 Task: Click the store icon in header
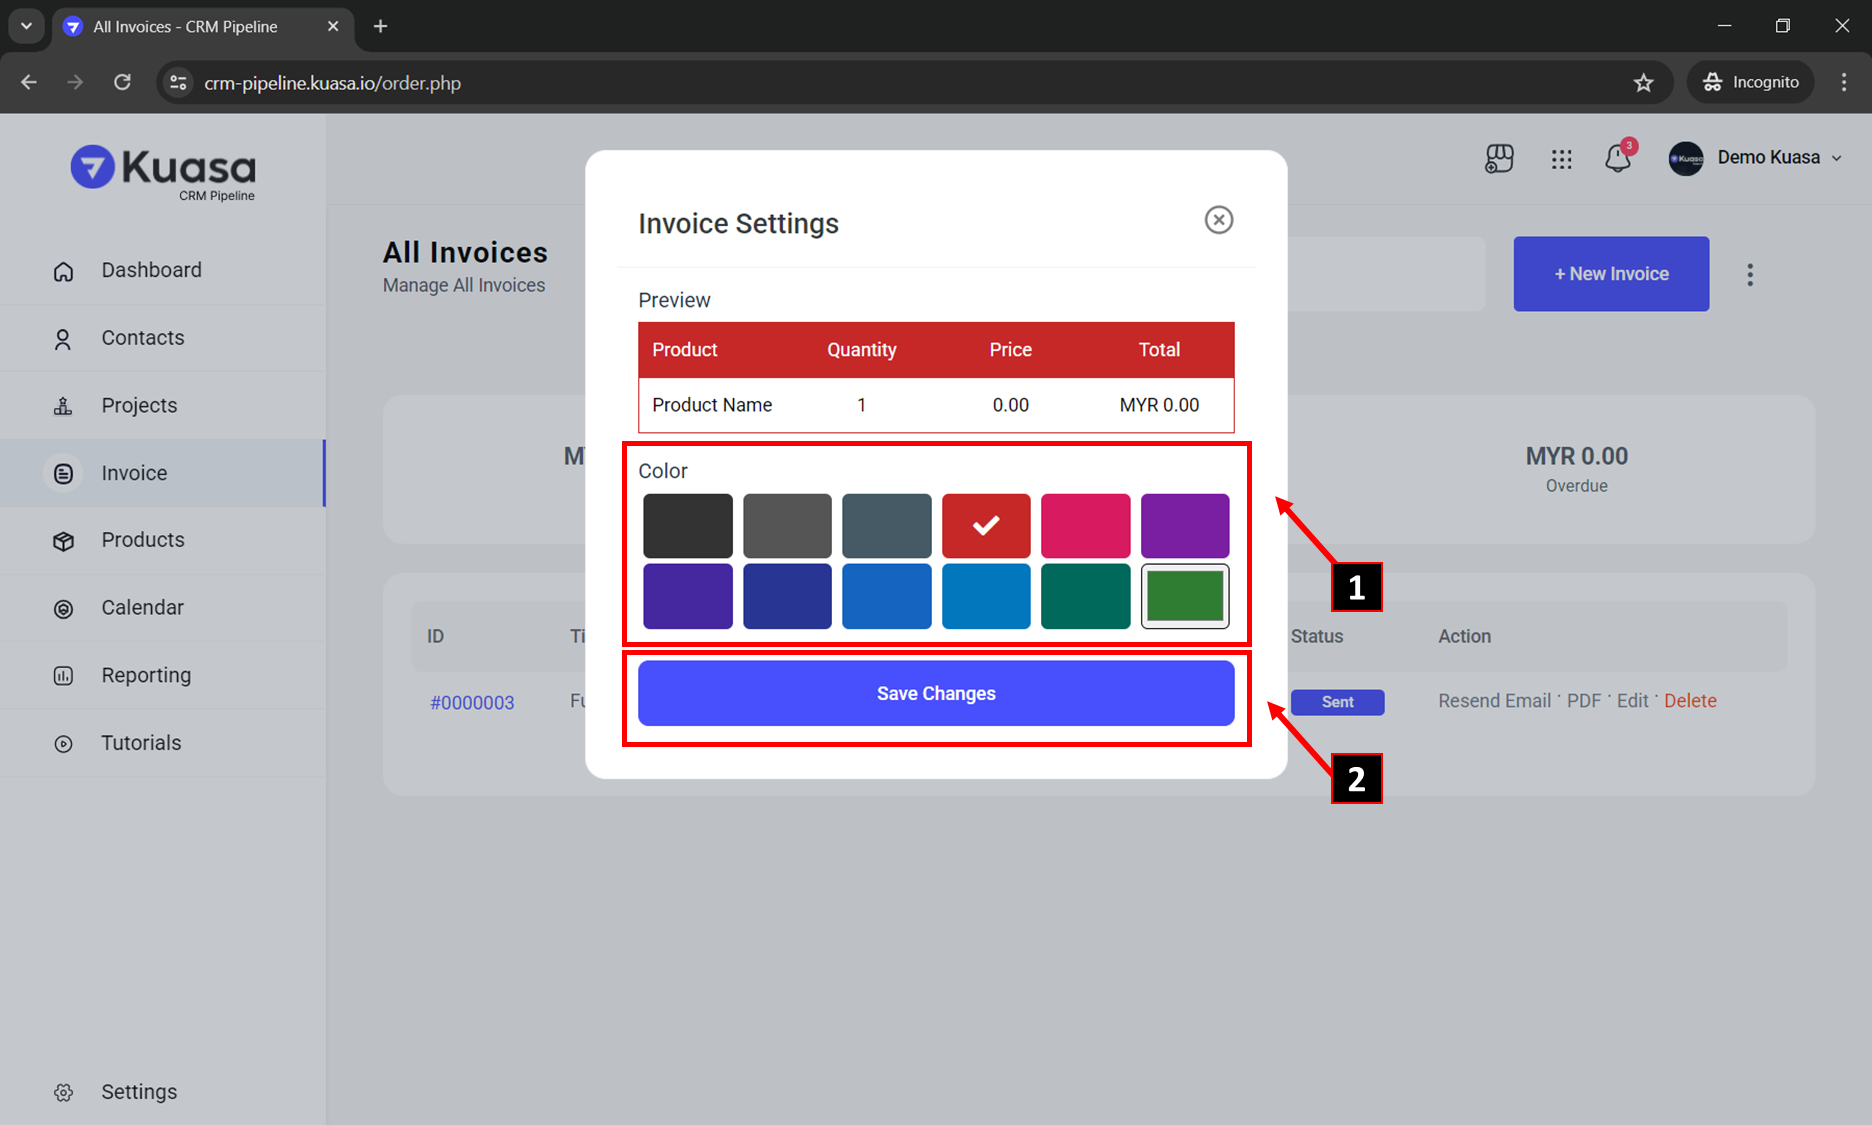(1499, 158)
